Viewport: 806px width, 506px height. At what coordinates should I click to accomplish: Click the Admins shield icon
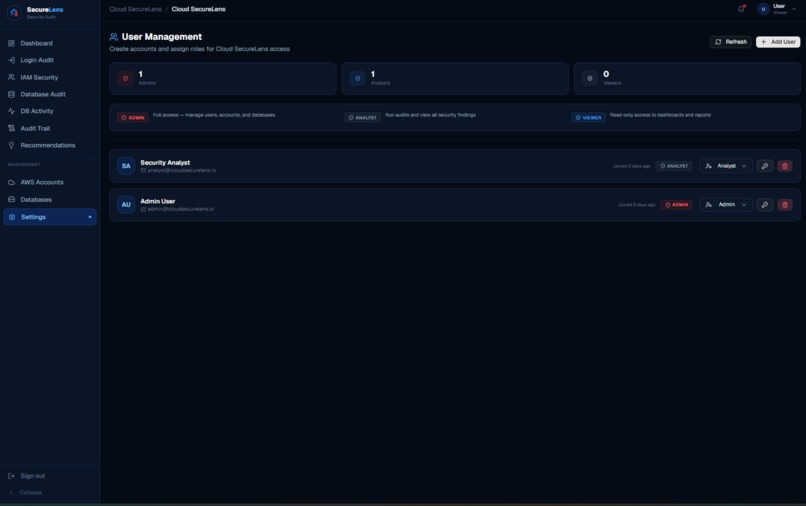click(x=125, y=79)
